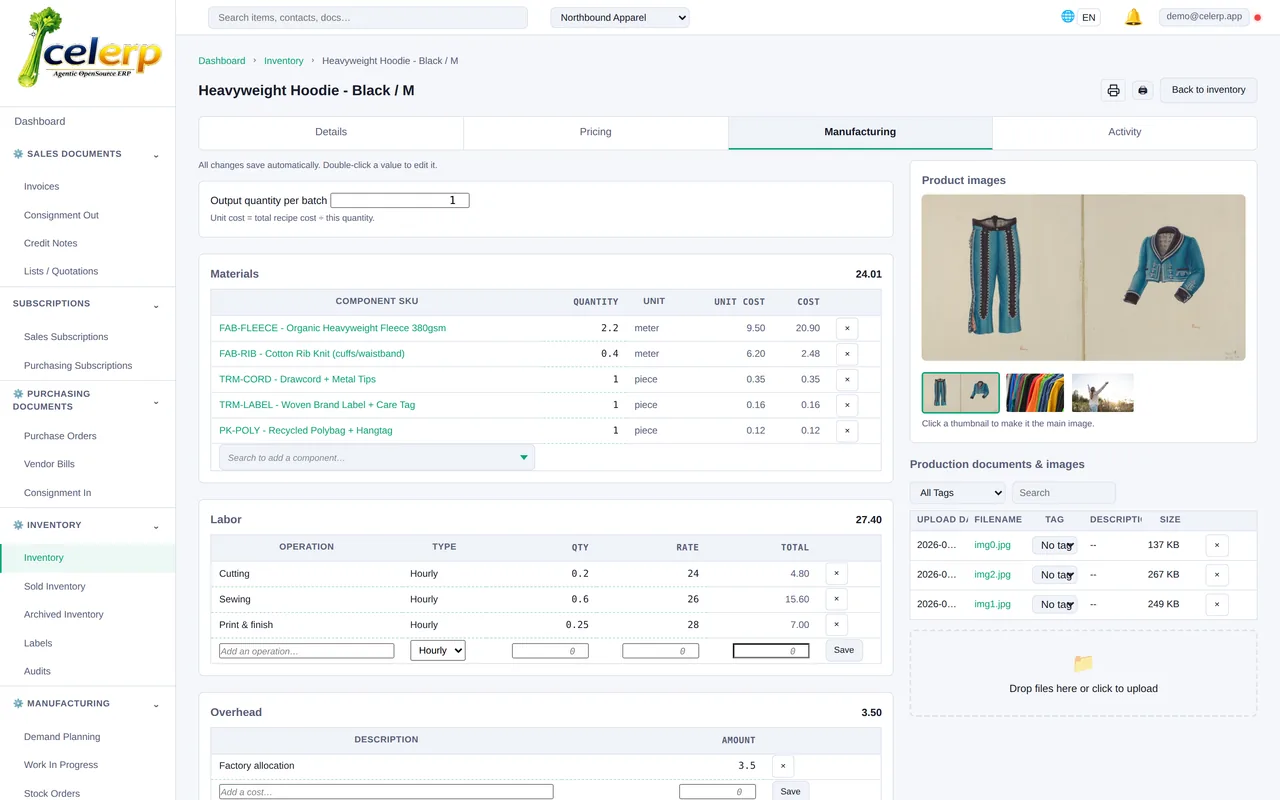Remove the Sewing labor operation

837,599
